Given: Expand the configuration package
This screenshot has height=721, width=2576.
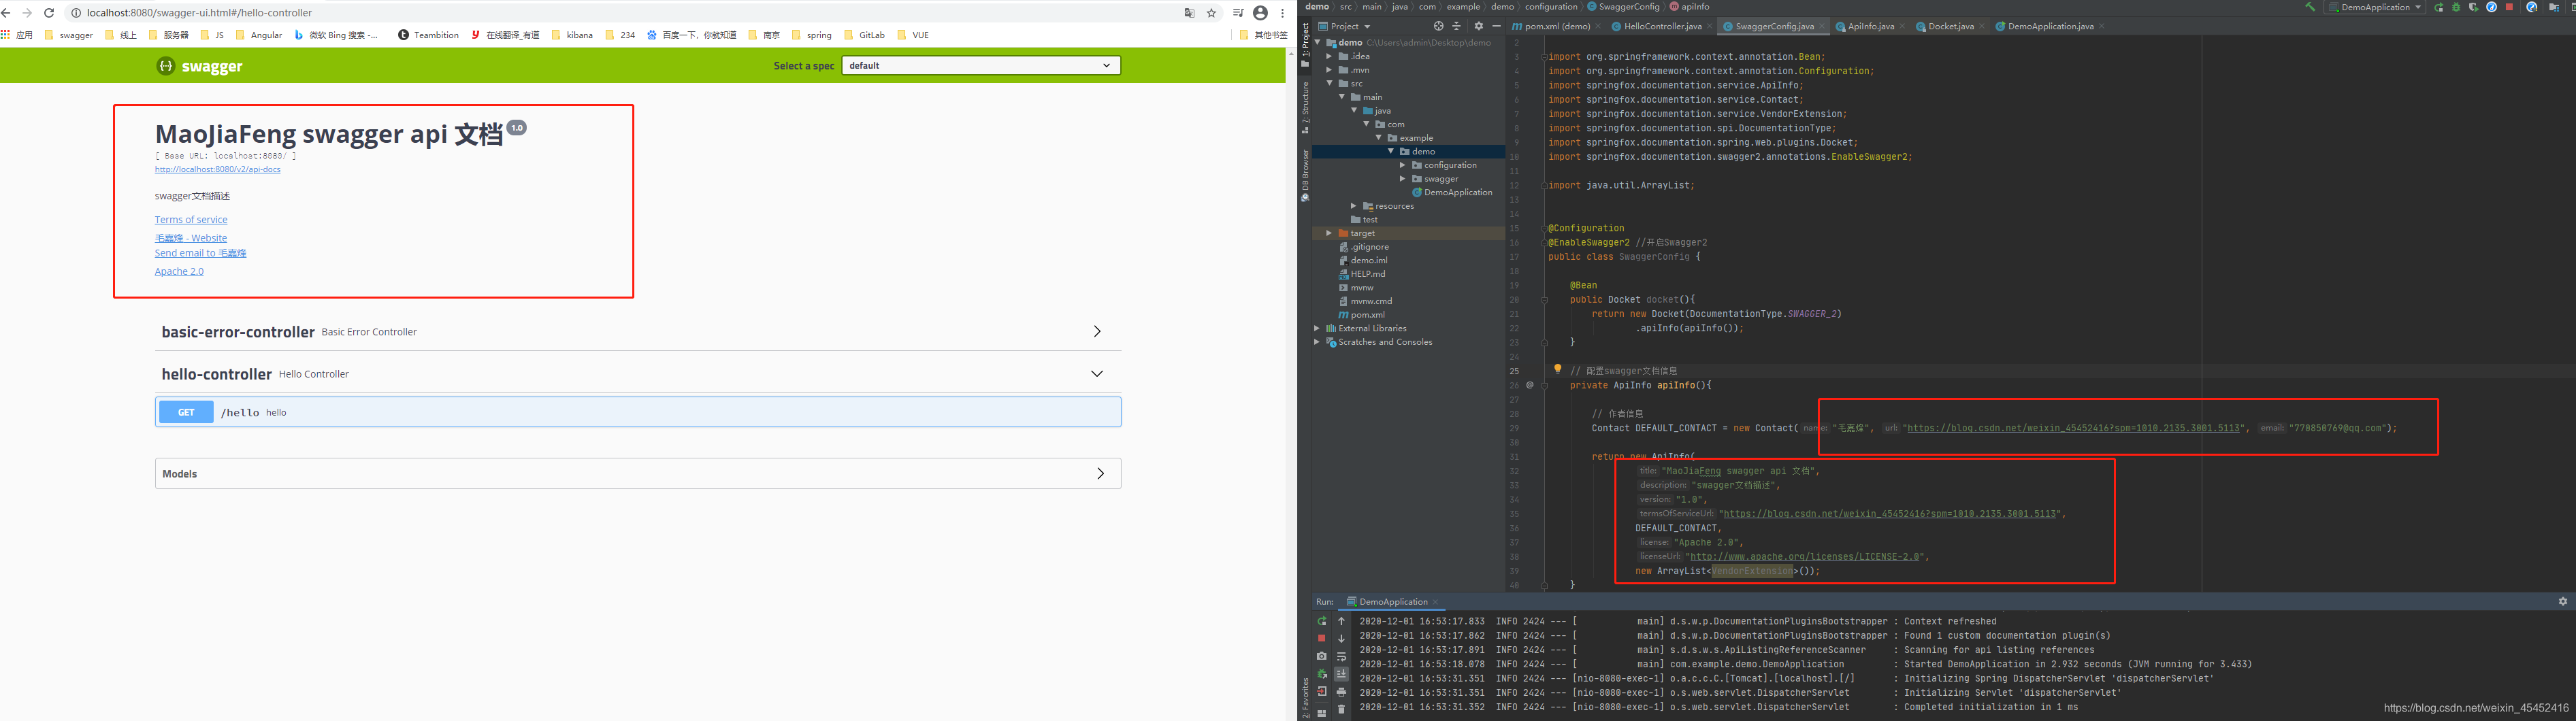Looking at the screenshot, I should click(1403, 165).
